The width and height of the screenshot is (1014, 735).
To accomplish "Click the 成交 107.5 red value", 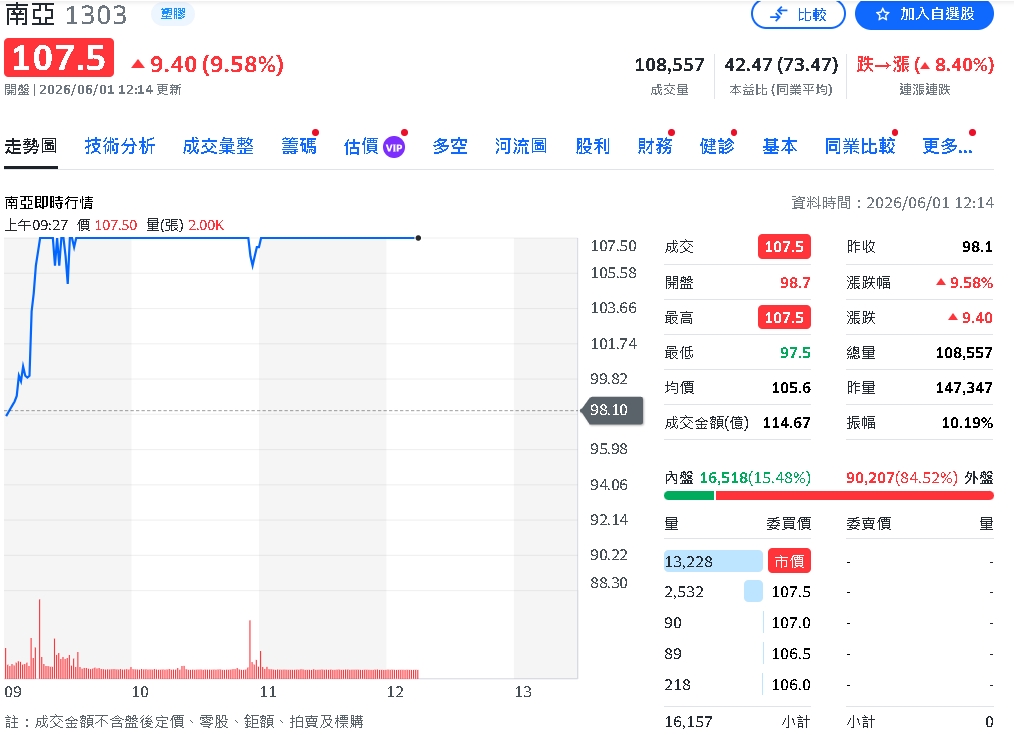I will click(x=784, y=246).
